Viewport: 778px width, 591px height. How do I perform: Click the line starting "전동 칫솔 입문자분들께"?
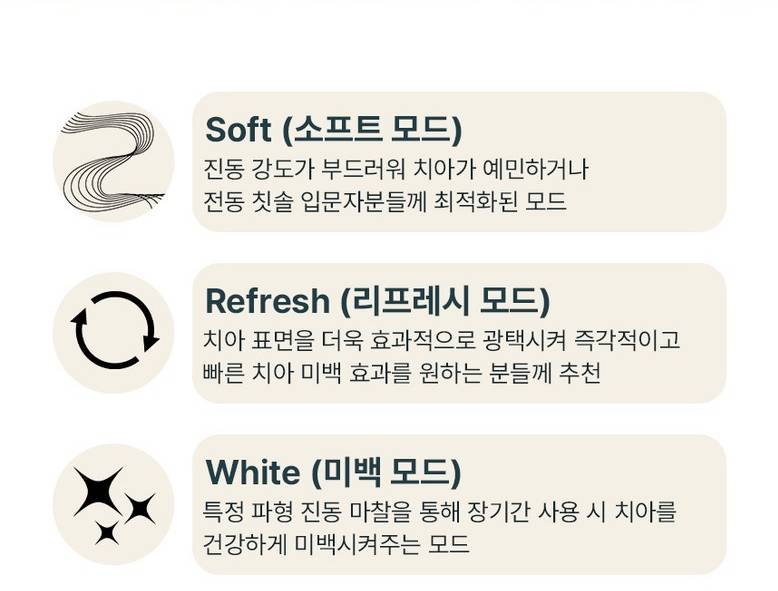pyautogui.click(x=384, y=201)
